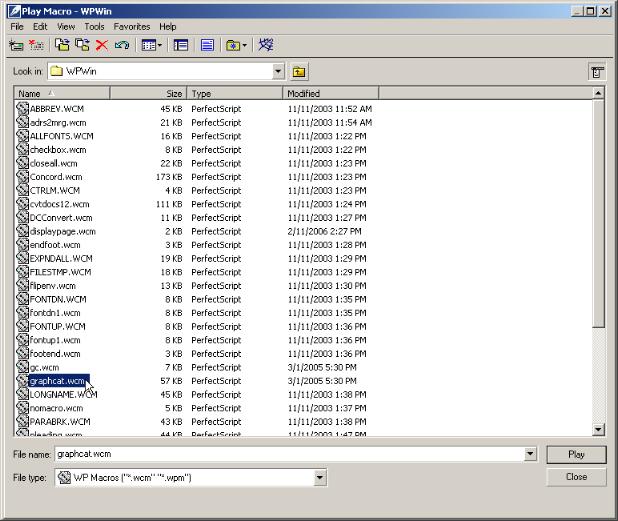Toggle the file Preview pane icon
This screenshot has height=521, width=618.
[207, 45]
